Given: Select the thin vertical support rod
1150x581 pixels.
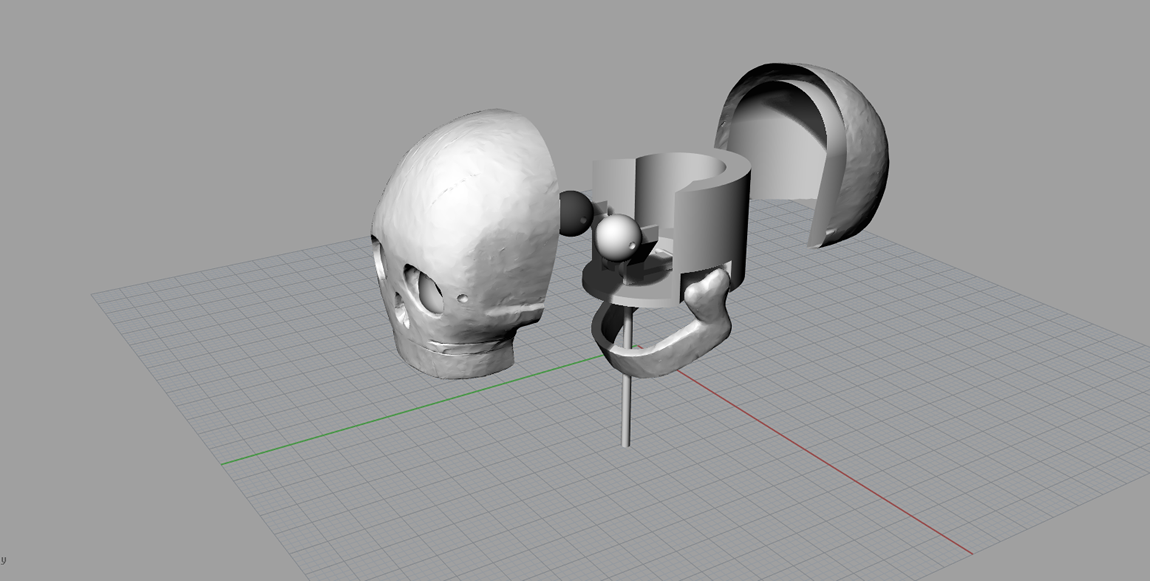Looking at the screenshot, I should pos(626,410).
